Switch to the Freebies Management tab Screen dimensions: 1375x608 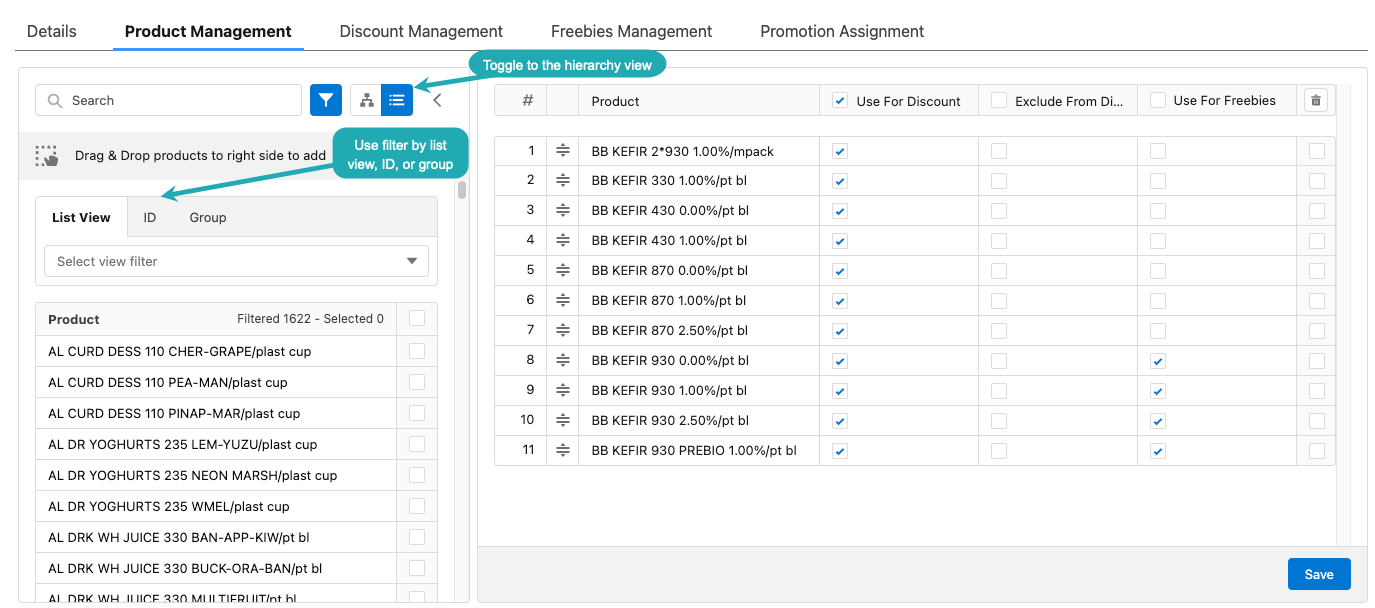631,31
